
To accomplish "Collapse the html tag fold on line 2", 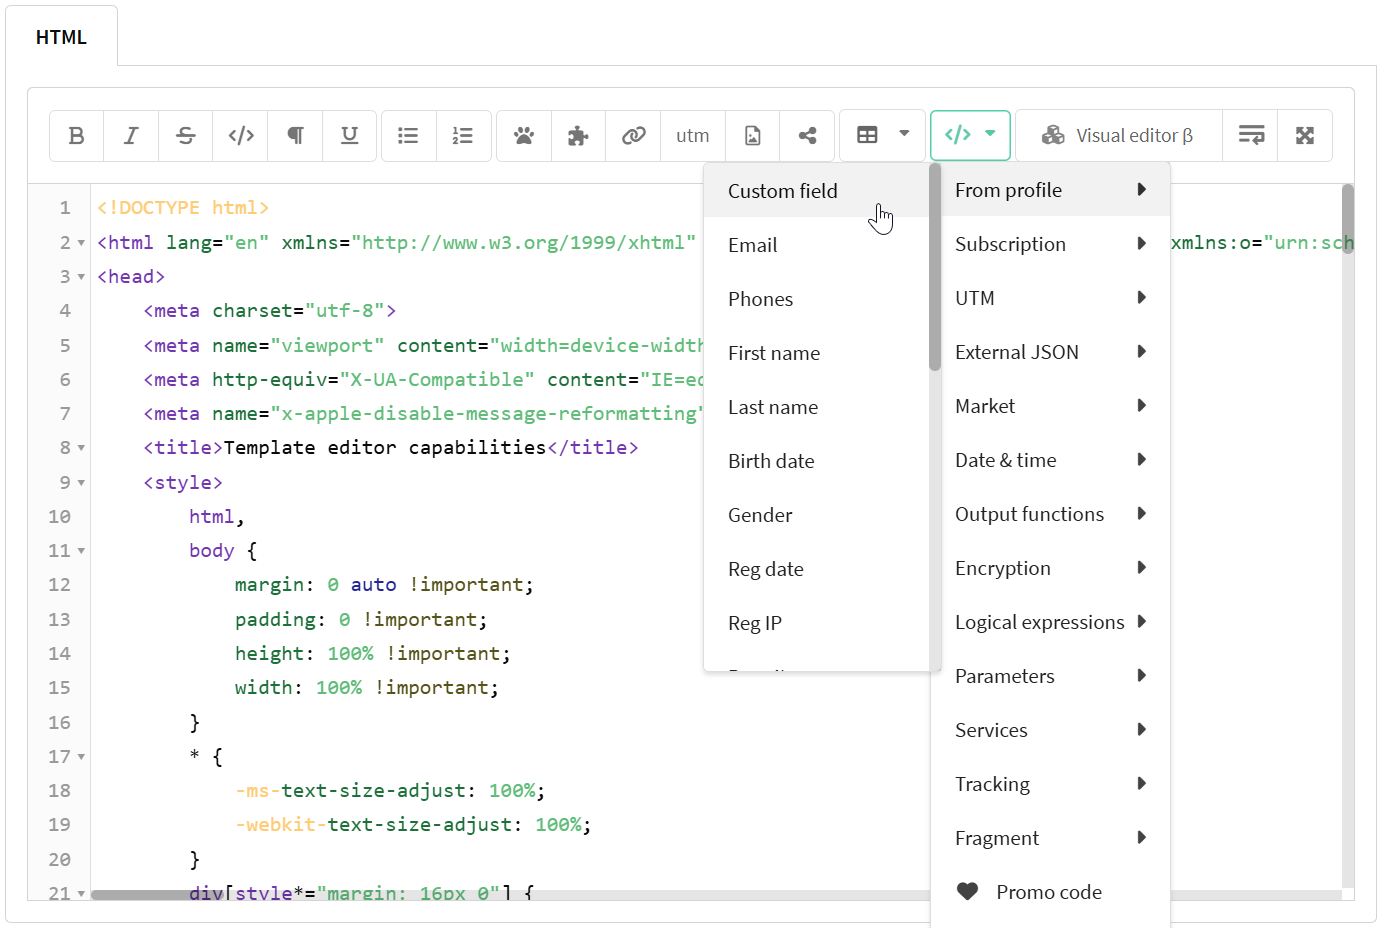I will (x=81, y=243).
